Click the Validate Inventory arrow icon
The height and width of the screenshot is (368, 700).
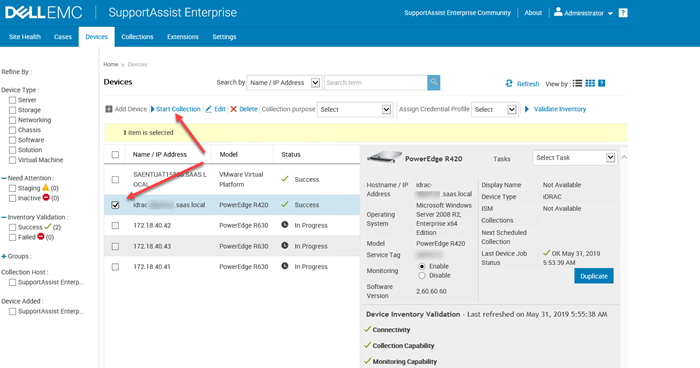point(527,109)
